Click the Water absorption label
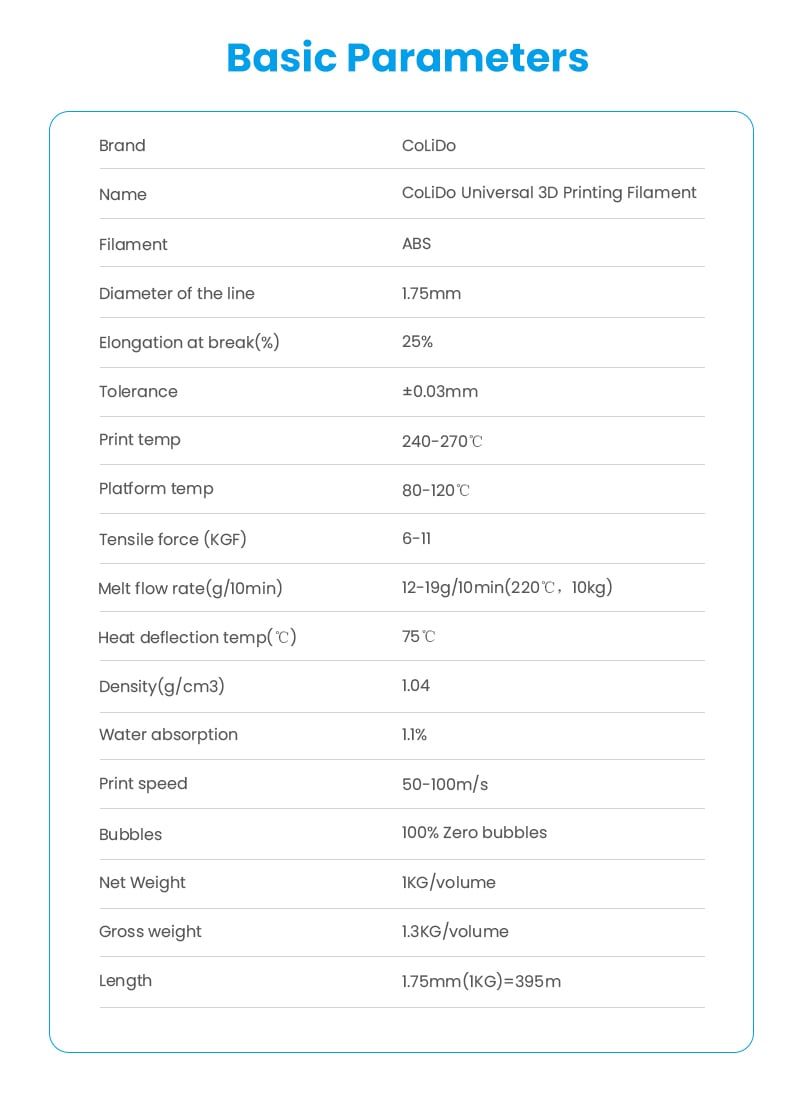800x1108 pixels. click(168, 735)
